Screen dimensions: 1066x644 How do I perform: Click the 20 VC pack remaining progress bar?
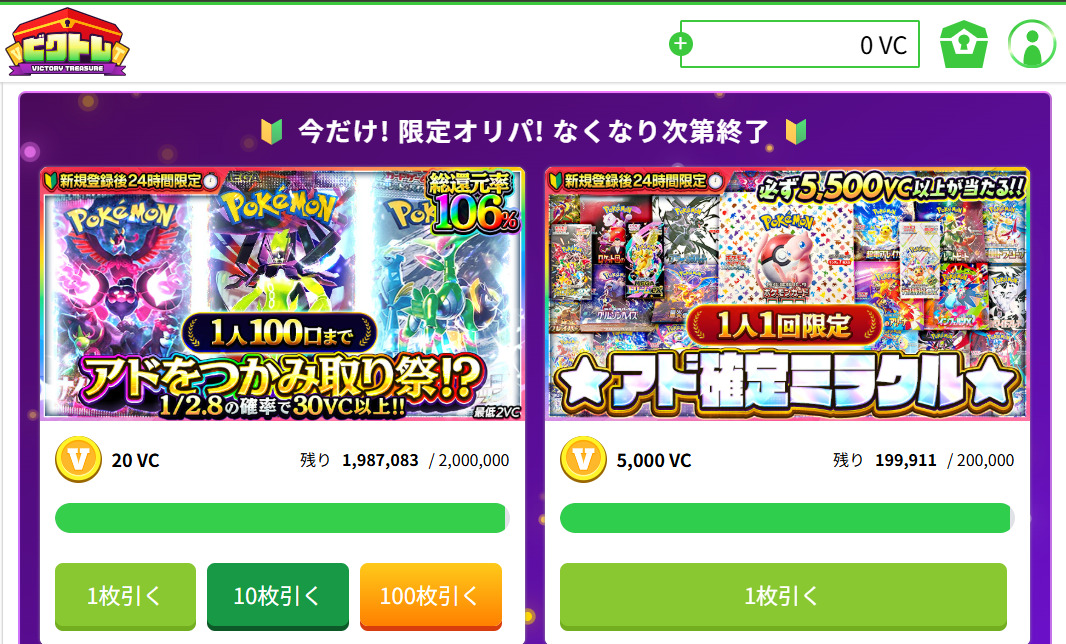pos(282,518)
